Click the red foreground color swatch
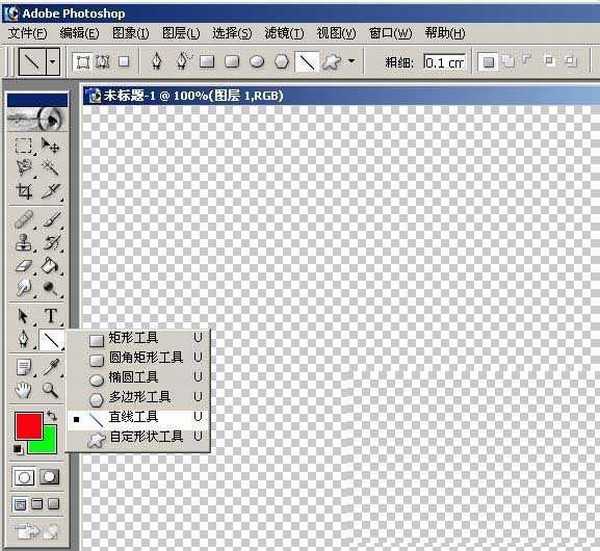600x551 pixels. [x=27, y=425]
